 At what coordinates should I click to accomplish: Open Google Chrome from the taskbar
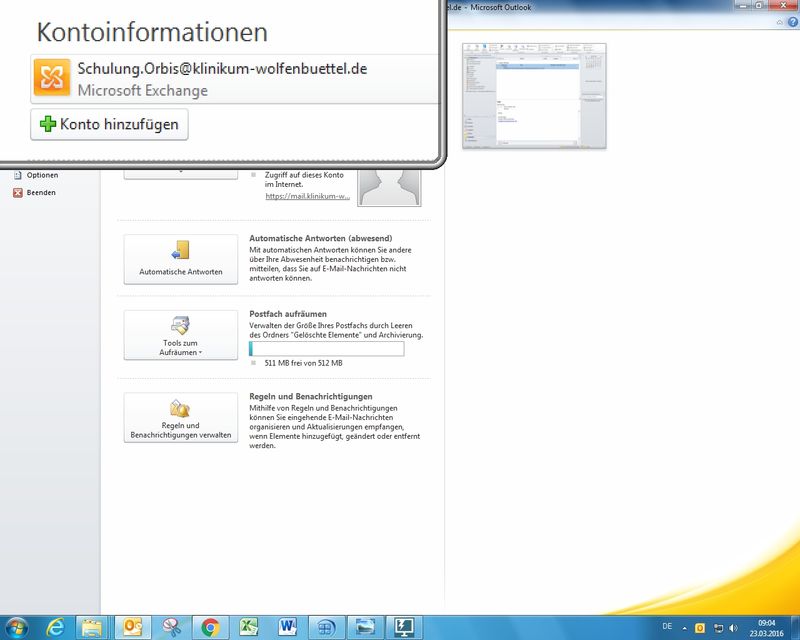(210, 627)
